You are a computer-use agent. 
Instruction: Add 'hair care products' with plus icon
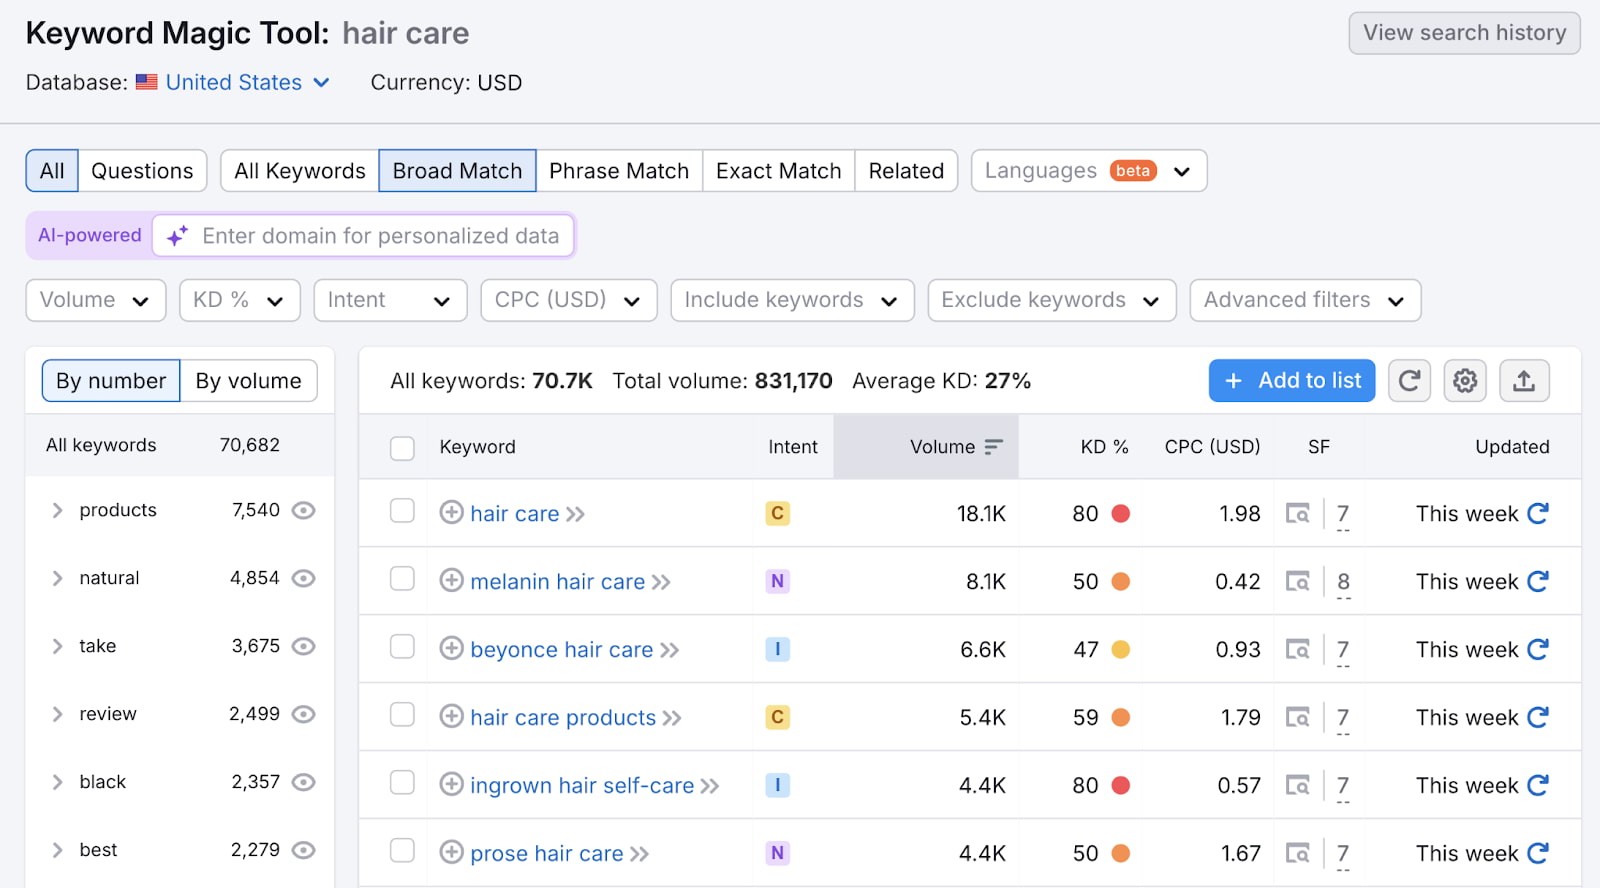tap(452, 717)
